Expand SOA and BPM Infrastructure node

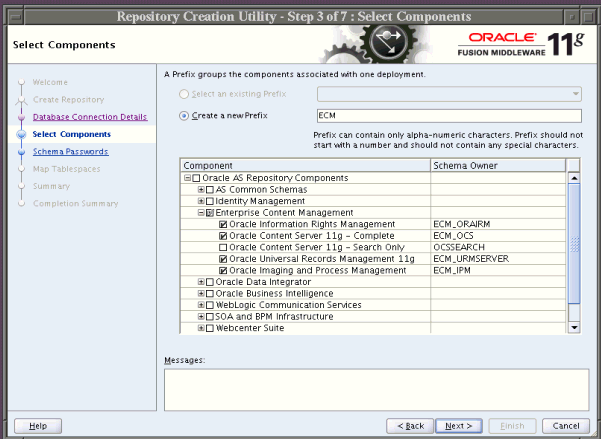tap(201, 316)
